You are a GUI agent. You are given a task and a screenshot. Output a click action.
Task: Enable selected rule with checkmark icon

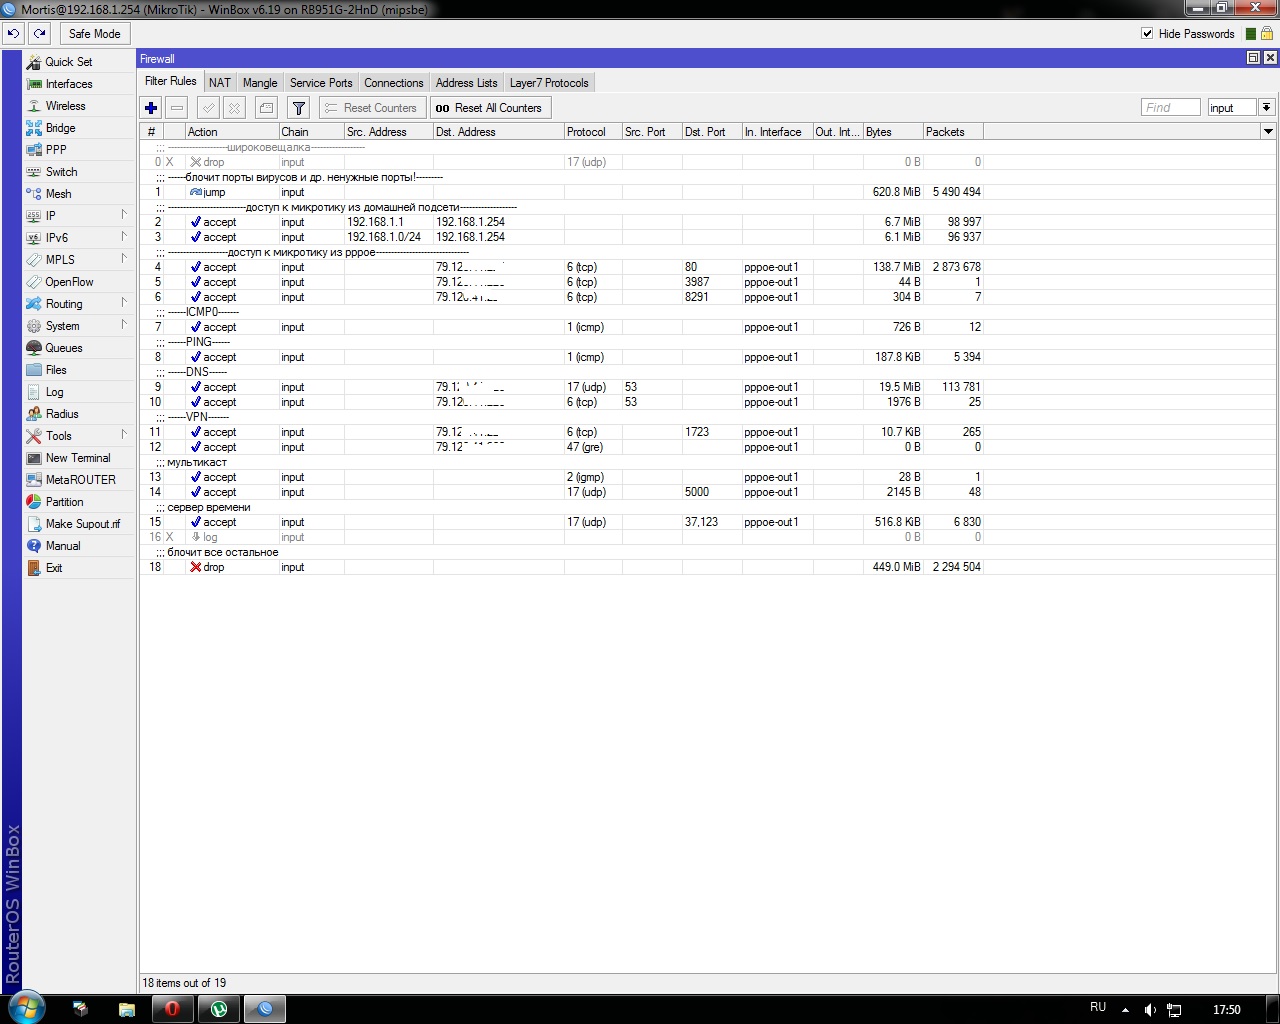coord(209,108)
